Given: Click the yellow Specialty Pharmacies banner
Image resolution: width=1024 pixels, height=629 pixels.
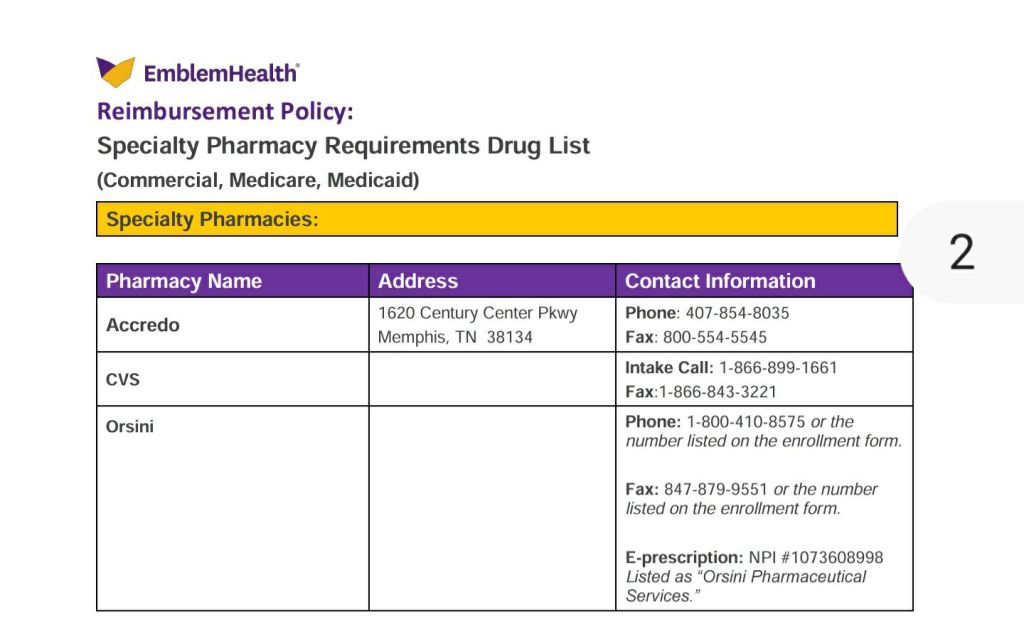Looking at the screenshot, I should [496, 219].
